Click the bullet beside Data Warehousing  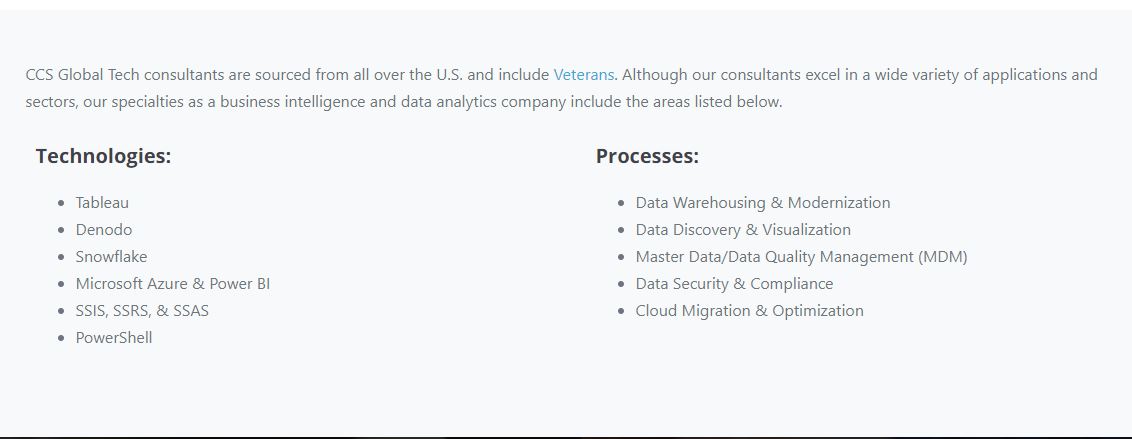622,204
